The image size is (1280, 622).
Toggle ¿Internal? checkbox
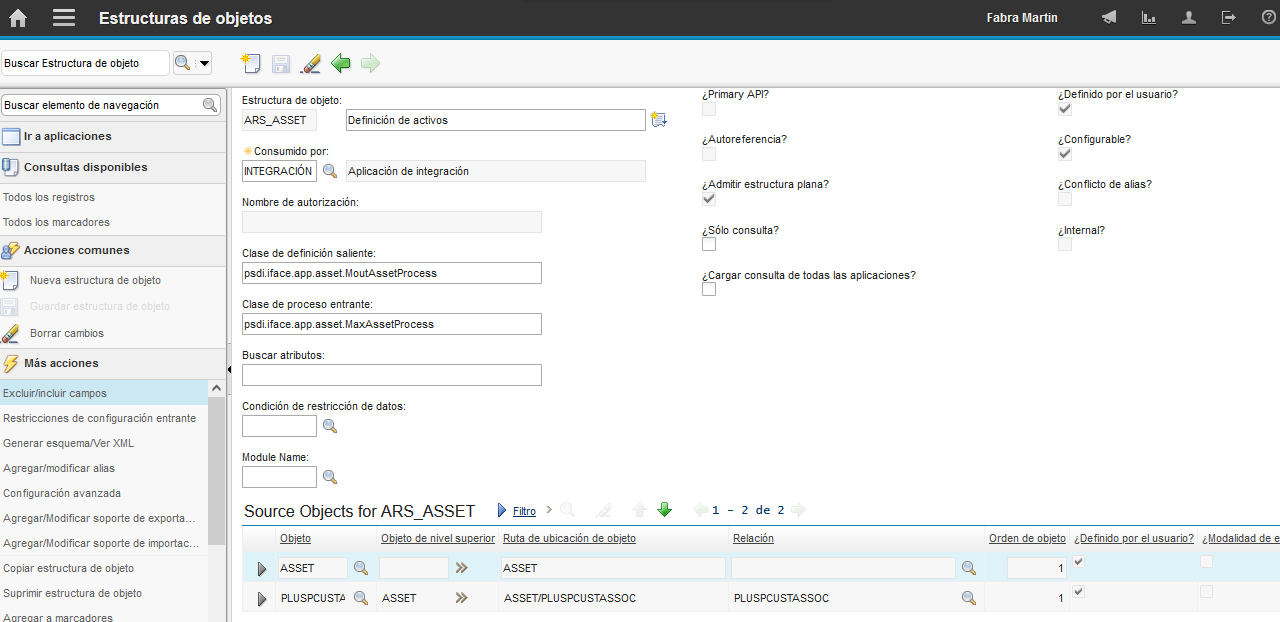pyautogui.click(x=1065, y=244)
